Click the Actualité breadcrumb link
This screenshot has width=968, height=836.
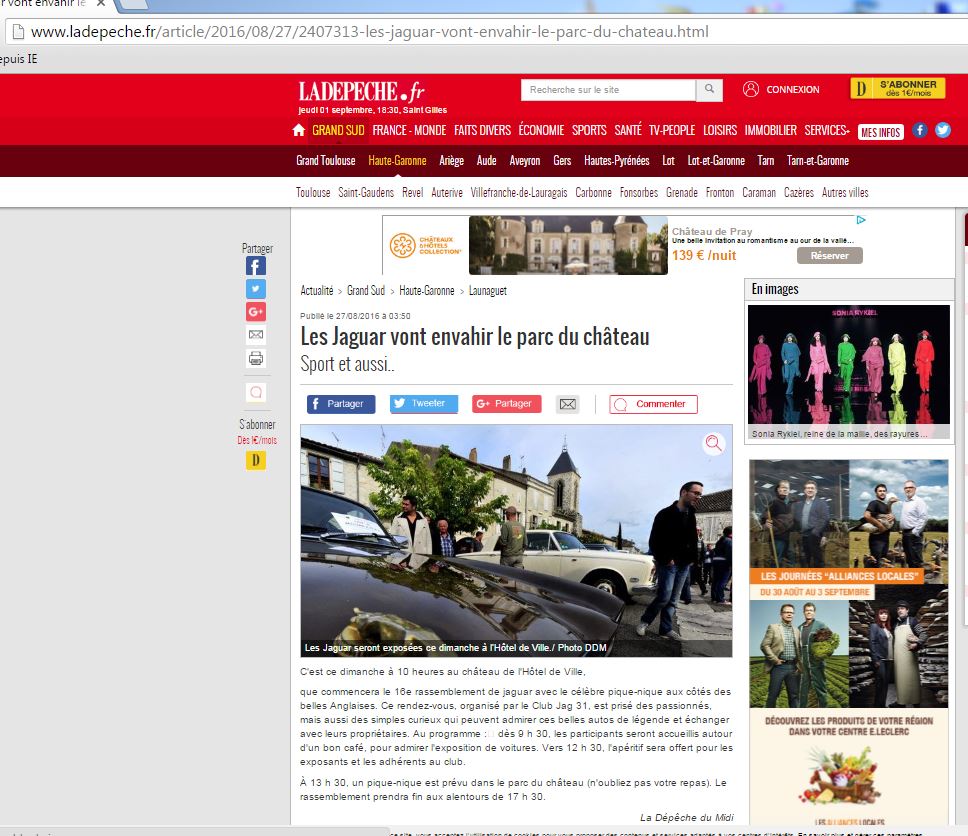(317, 291)
